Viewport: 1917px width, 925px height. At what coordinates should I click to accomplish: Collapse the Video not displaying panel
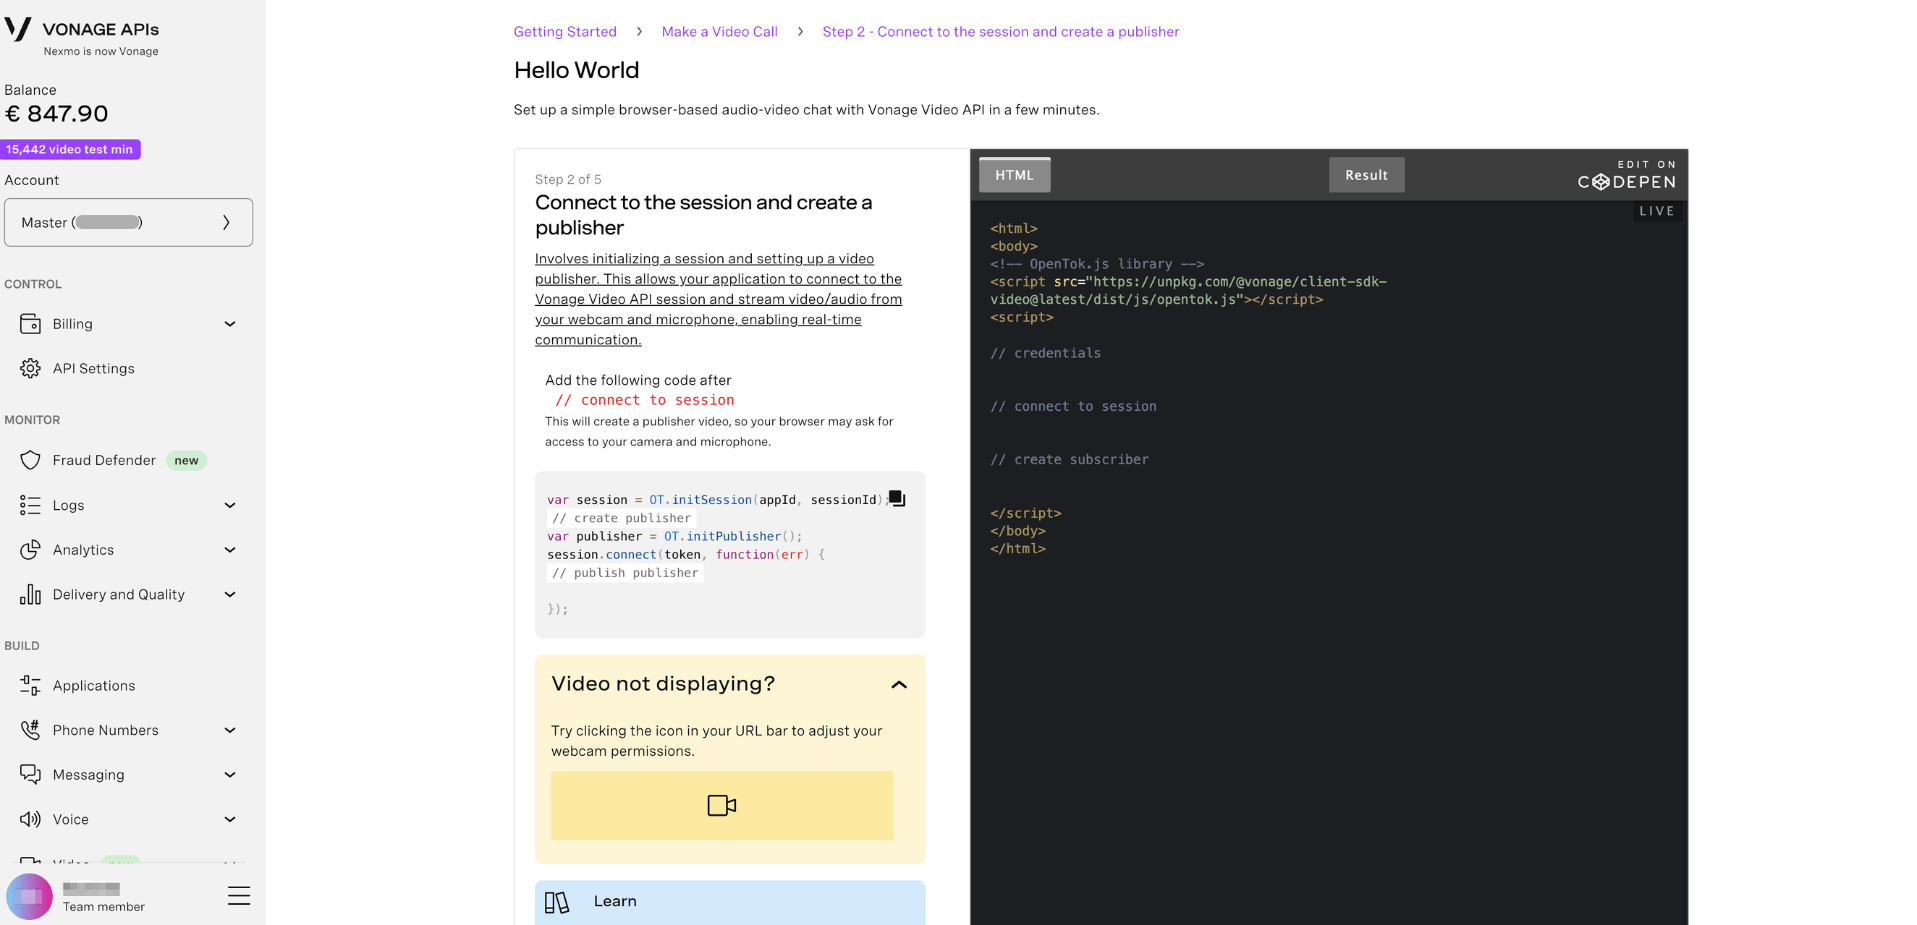point(899,684)
